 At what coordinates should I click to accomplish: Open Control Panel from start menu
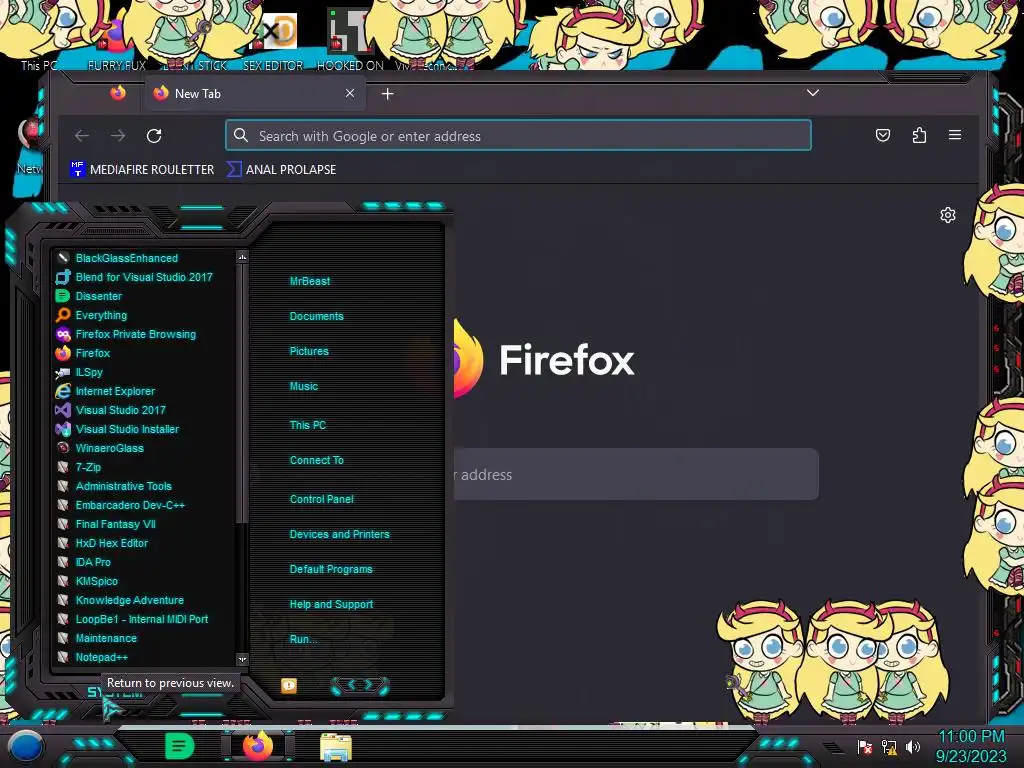tap(321, 499)
